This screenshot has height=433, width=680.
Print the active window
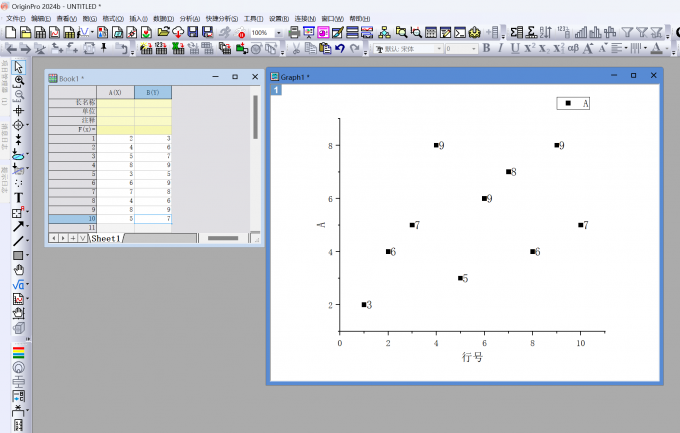click(294, 32)
